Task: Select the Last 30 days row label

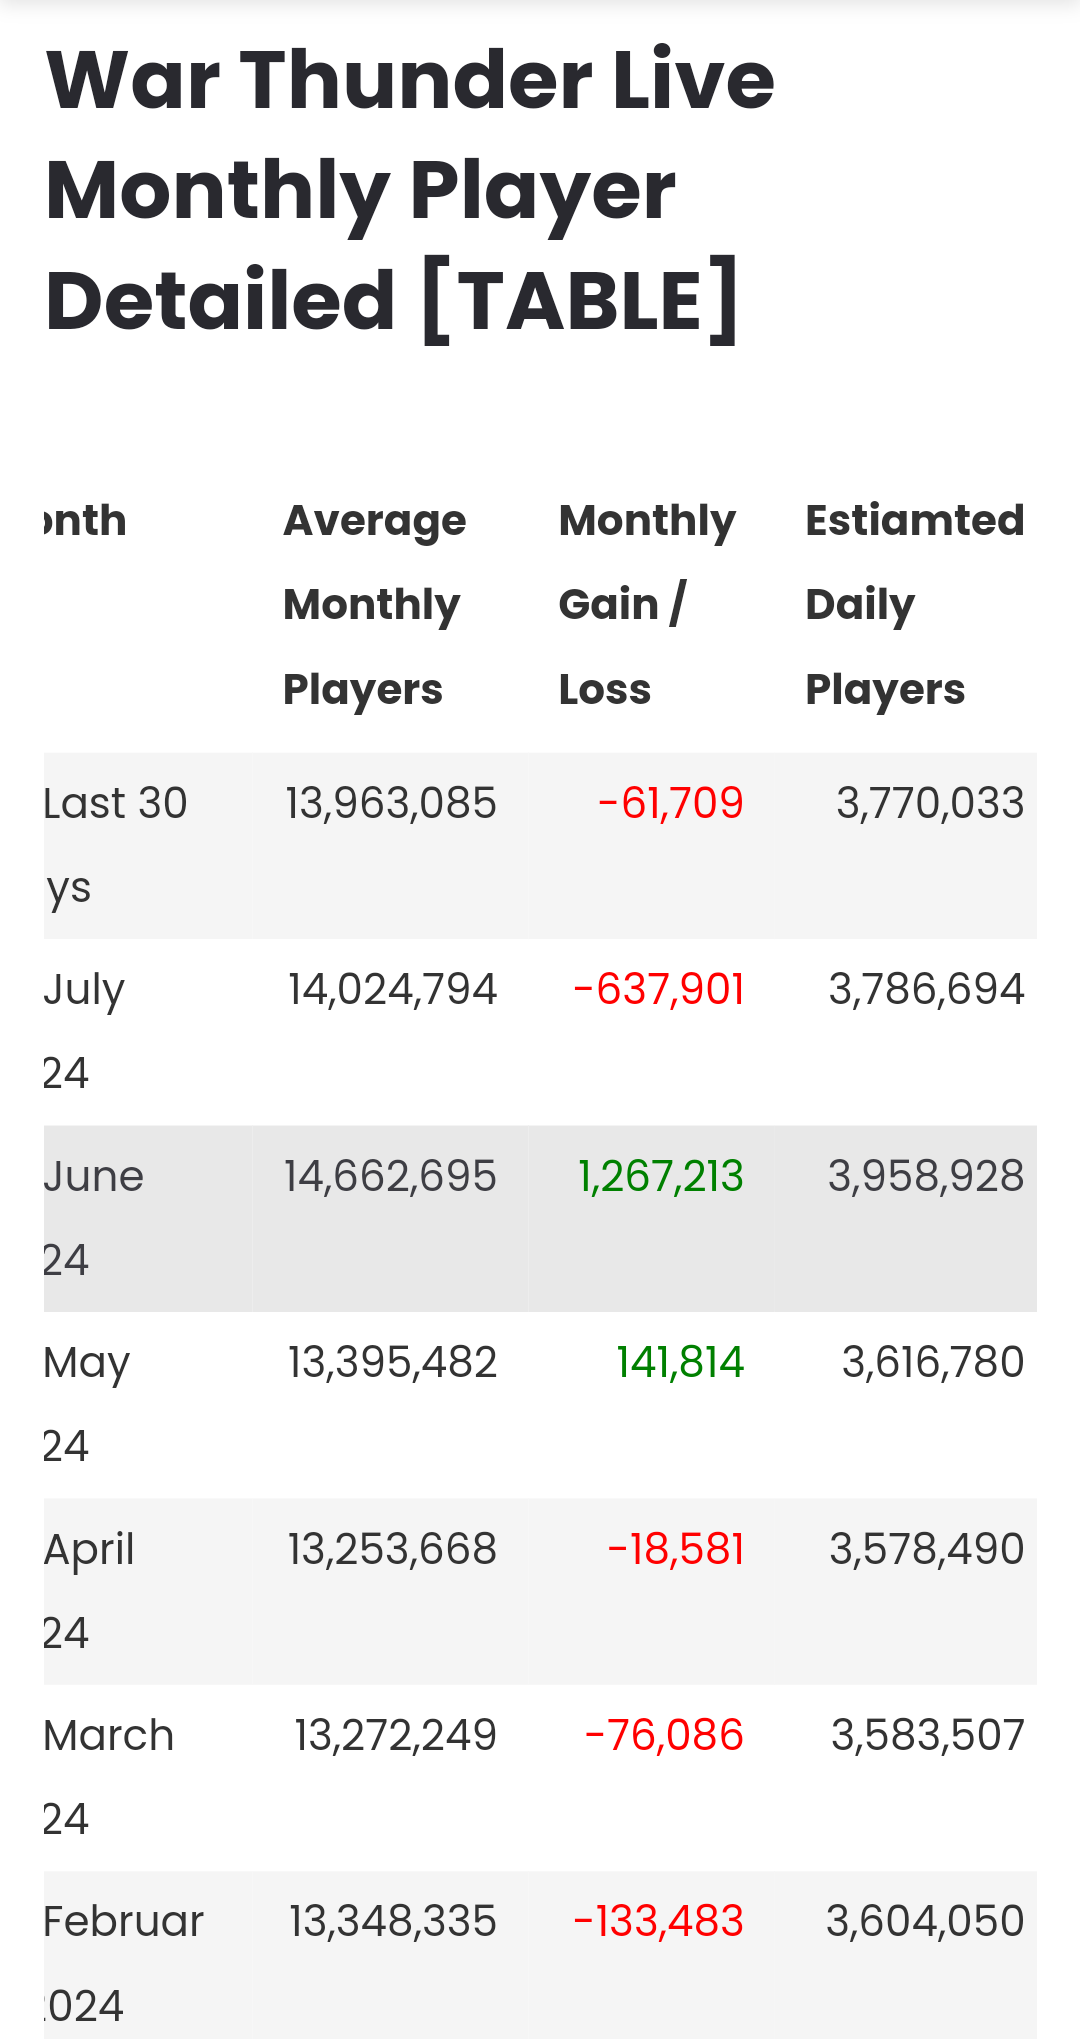Action: (x=115, y=843)
